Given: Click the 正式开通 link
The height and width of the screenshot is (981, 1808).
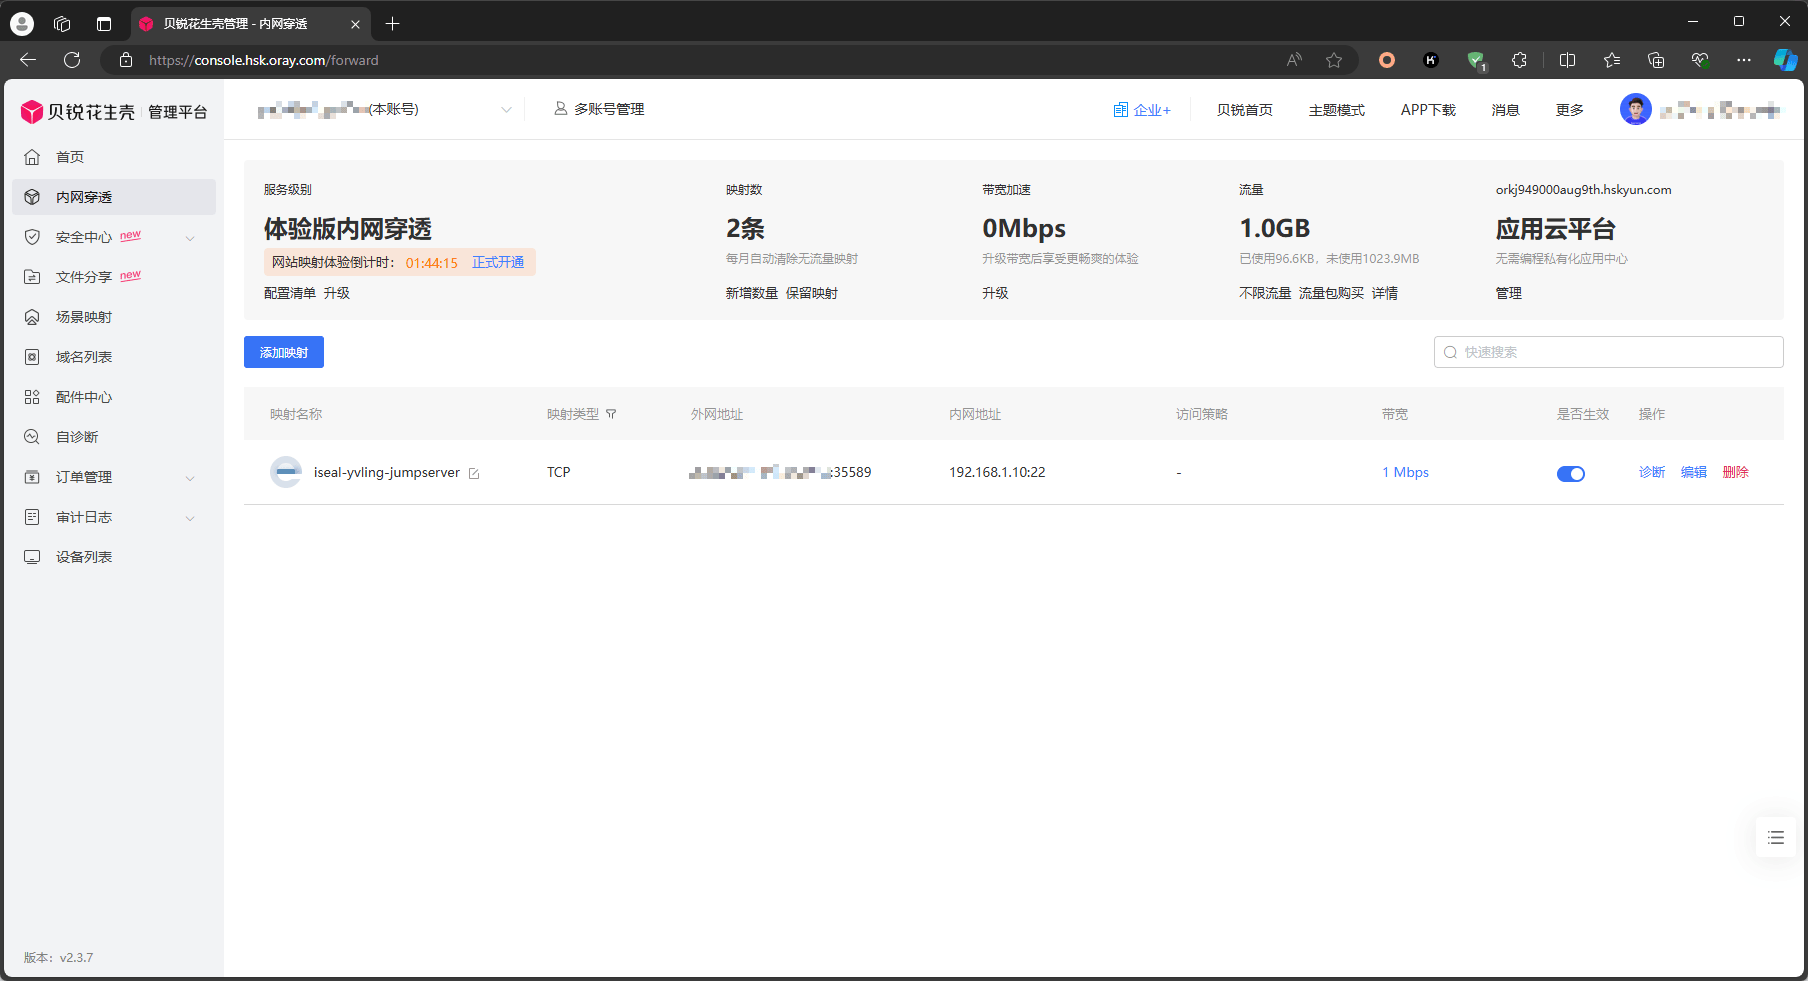Looking at the screenshot, I should click(498, 262).
